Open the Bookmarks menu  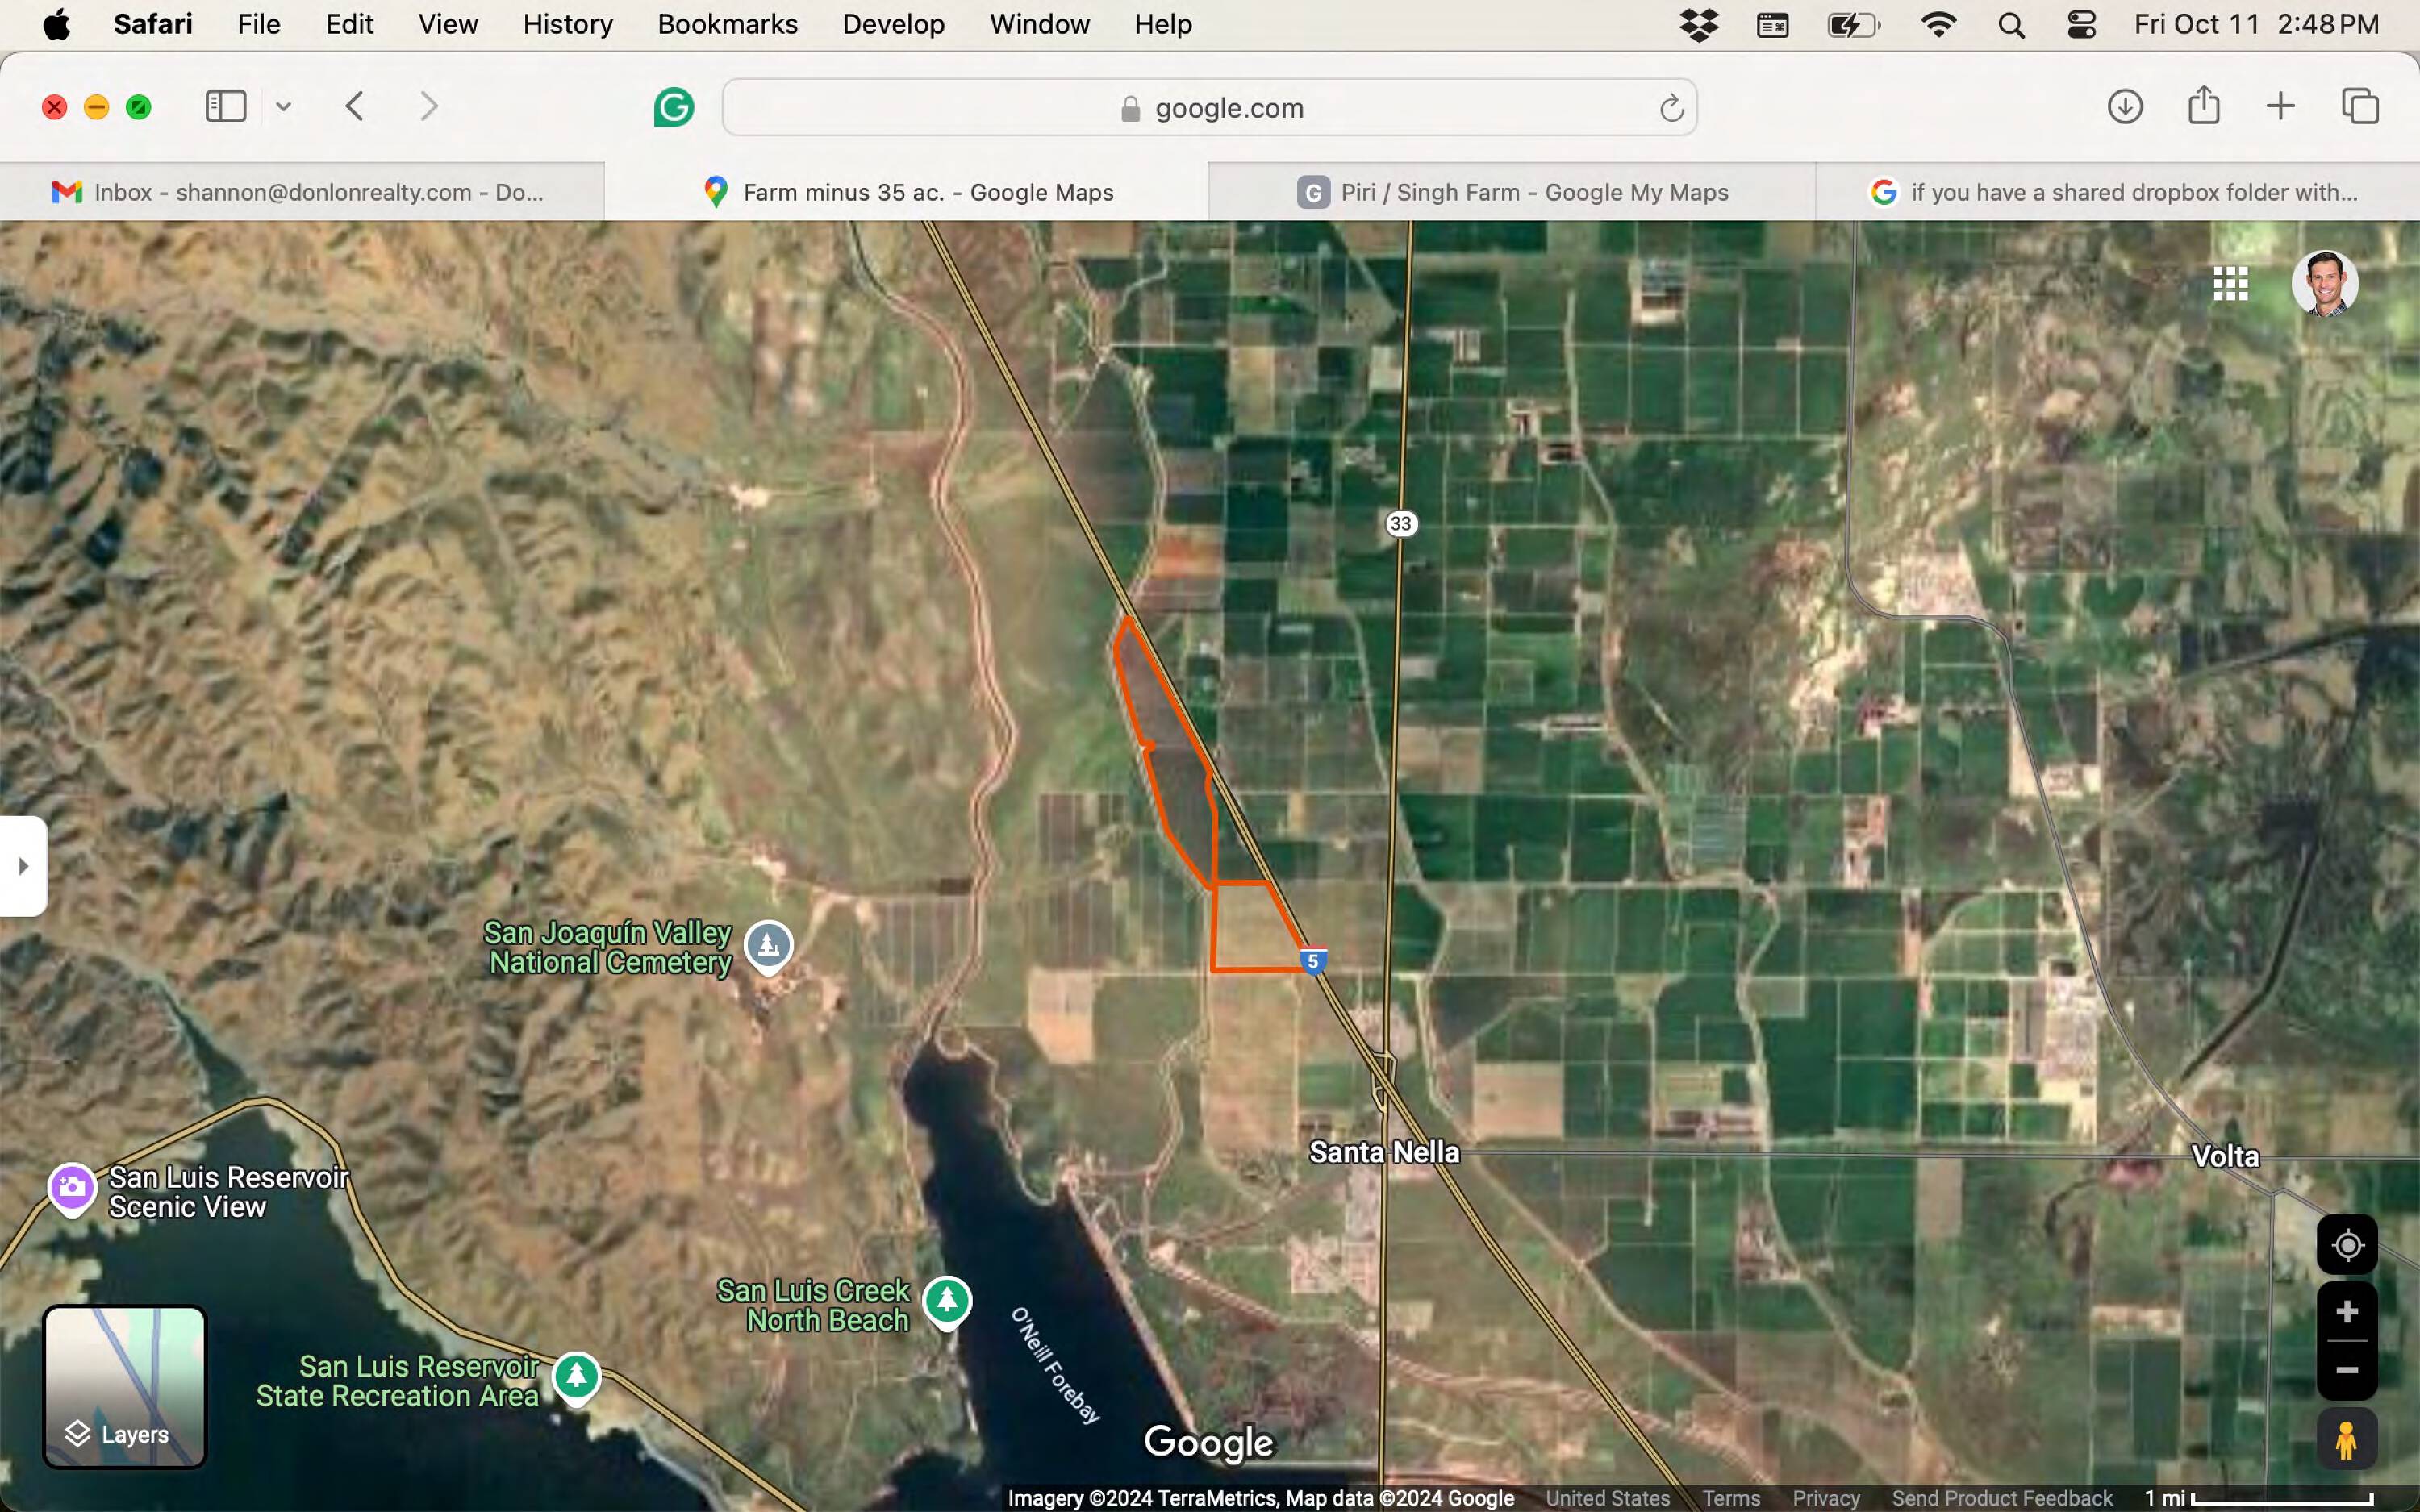pos(727,24)
